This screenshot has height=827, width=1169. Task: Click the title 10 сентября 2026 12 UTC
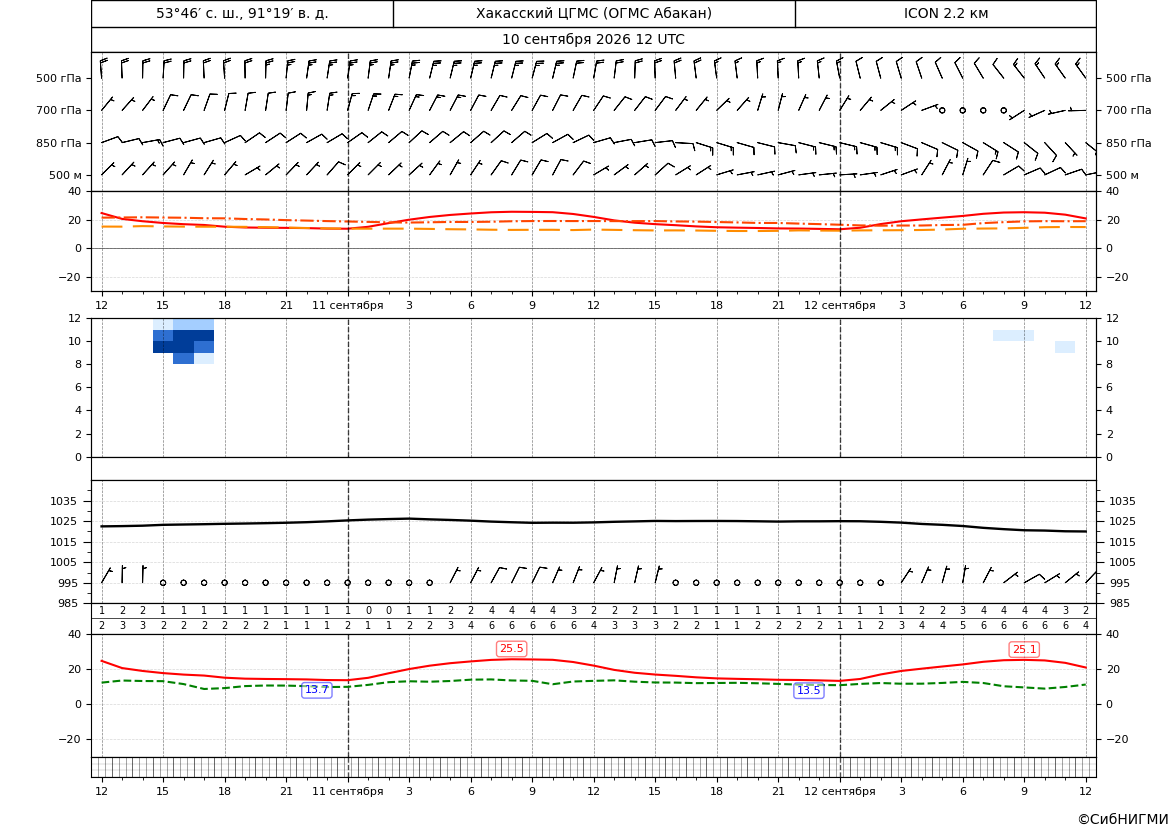593,40
